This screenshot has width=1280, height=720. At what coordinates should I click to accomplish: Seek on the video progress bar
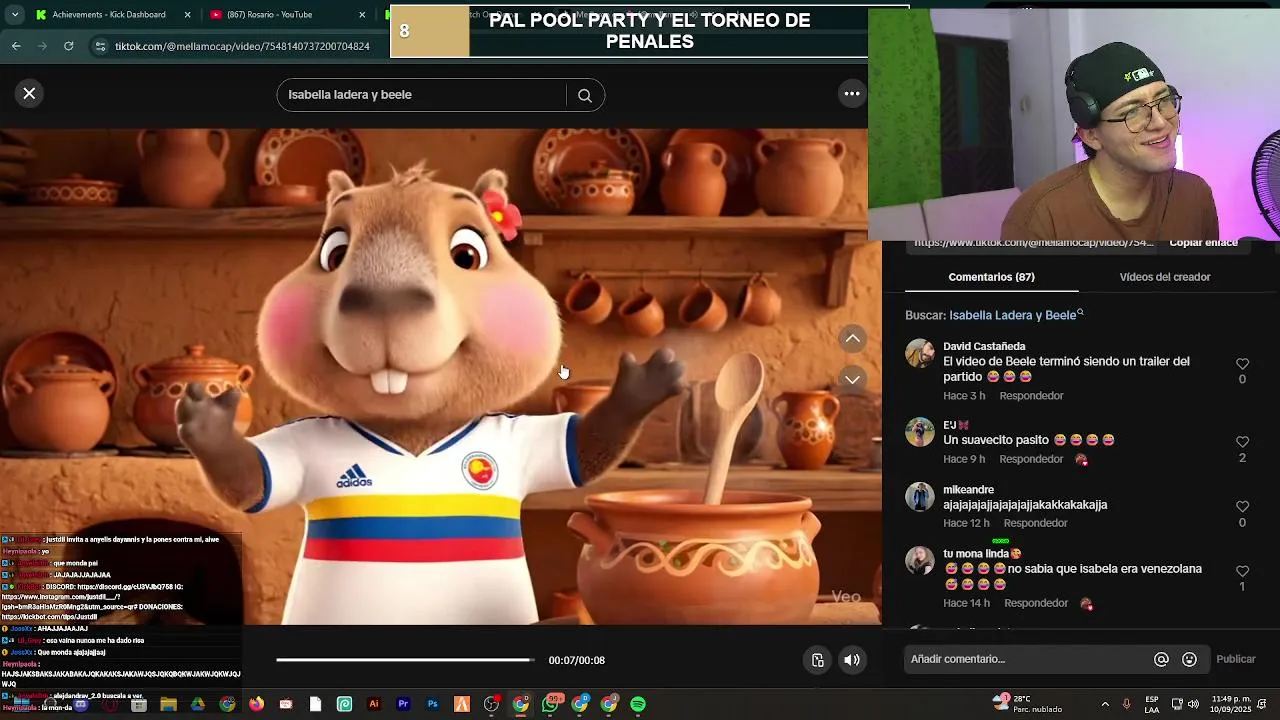(405, 660)
